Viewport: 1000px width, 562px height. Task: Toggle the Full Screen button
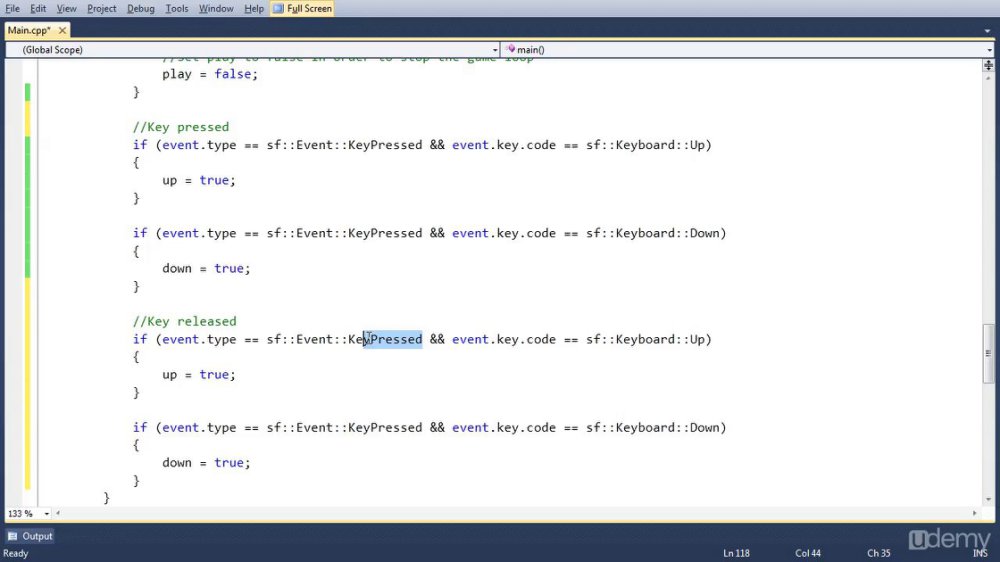302,8
